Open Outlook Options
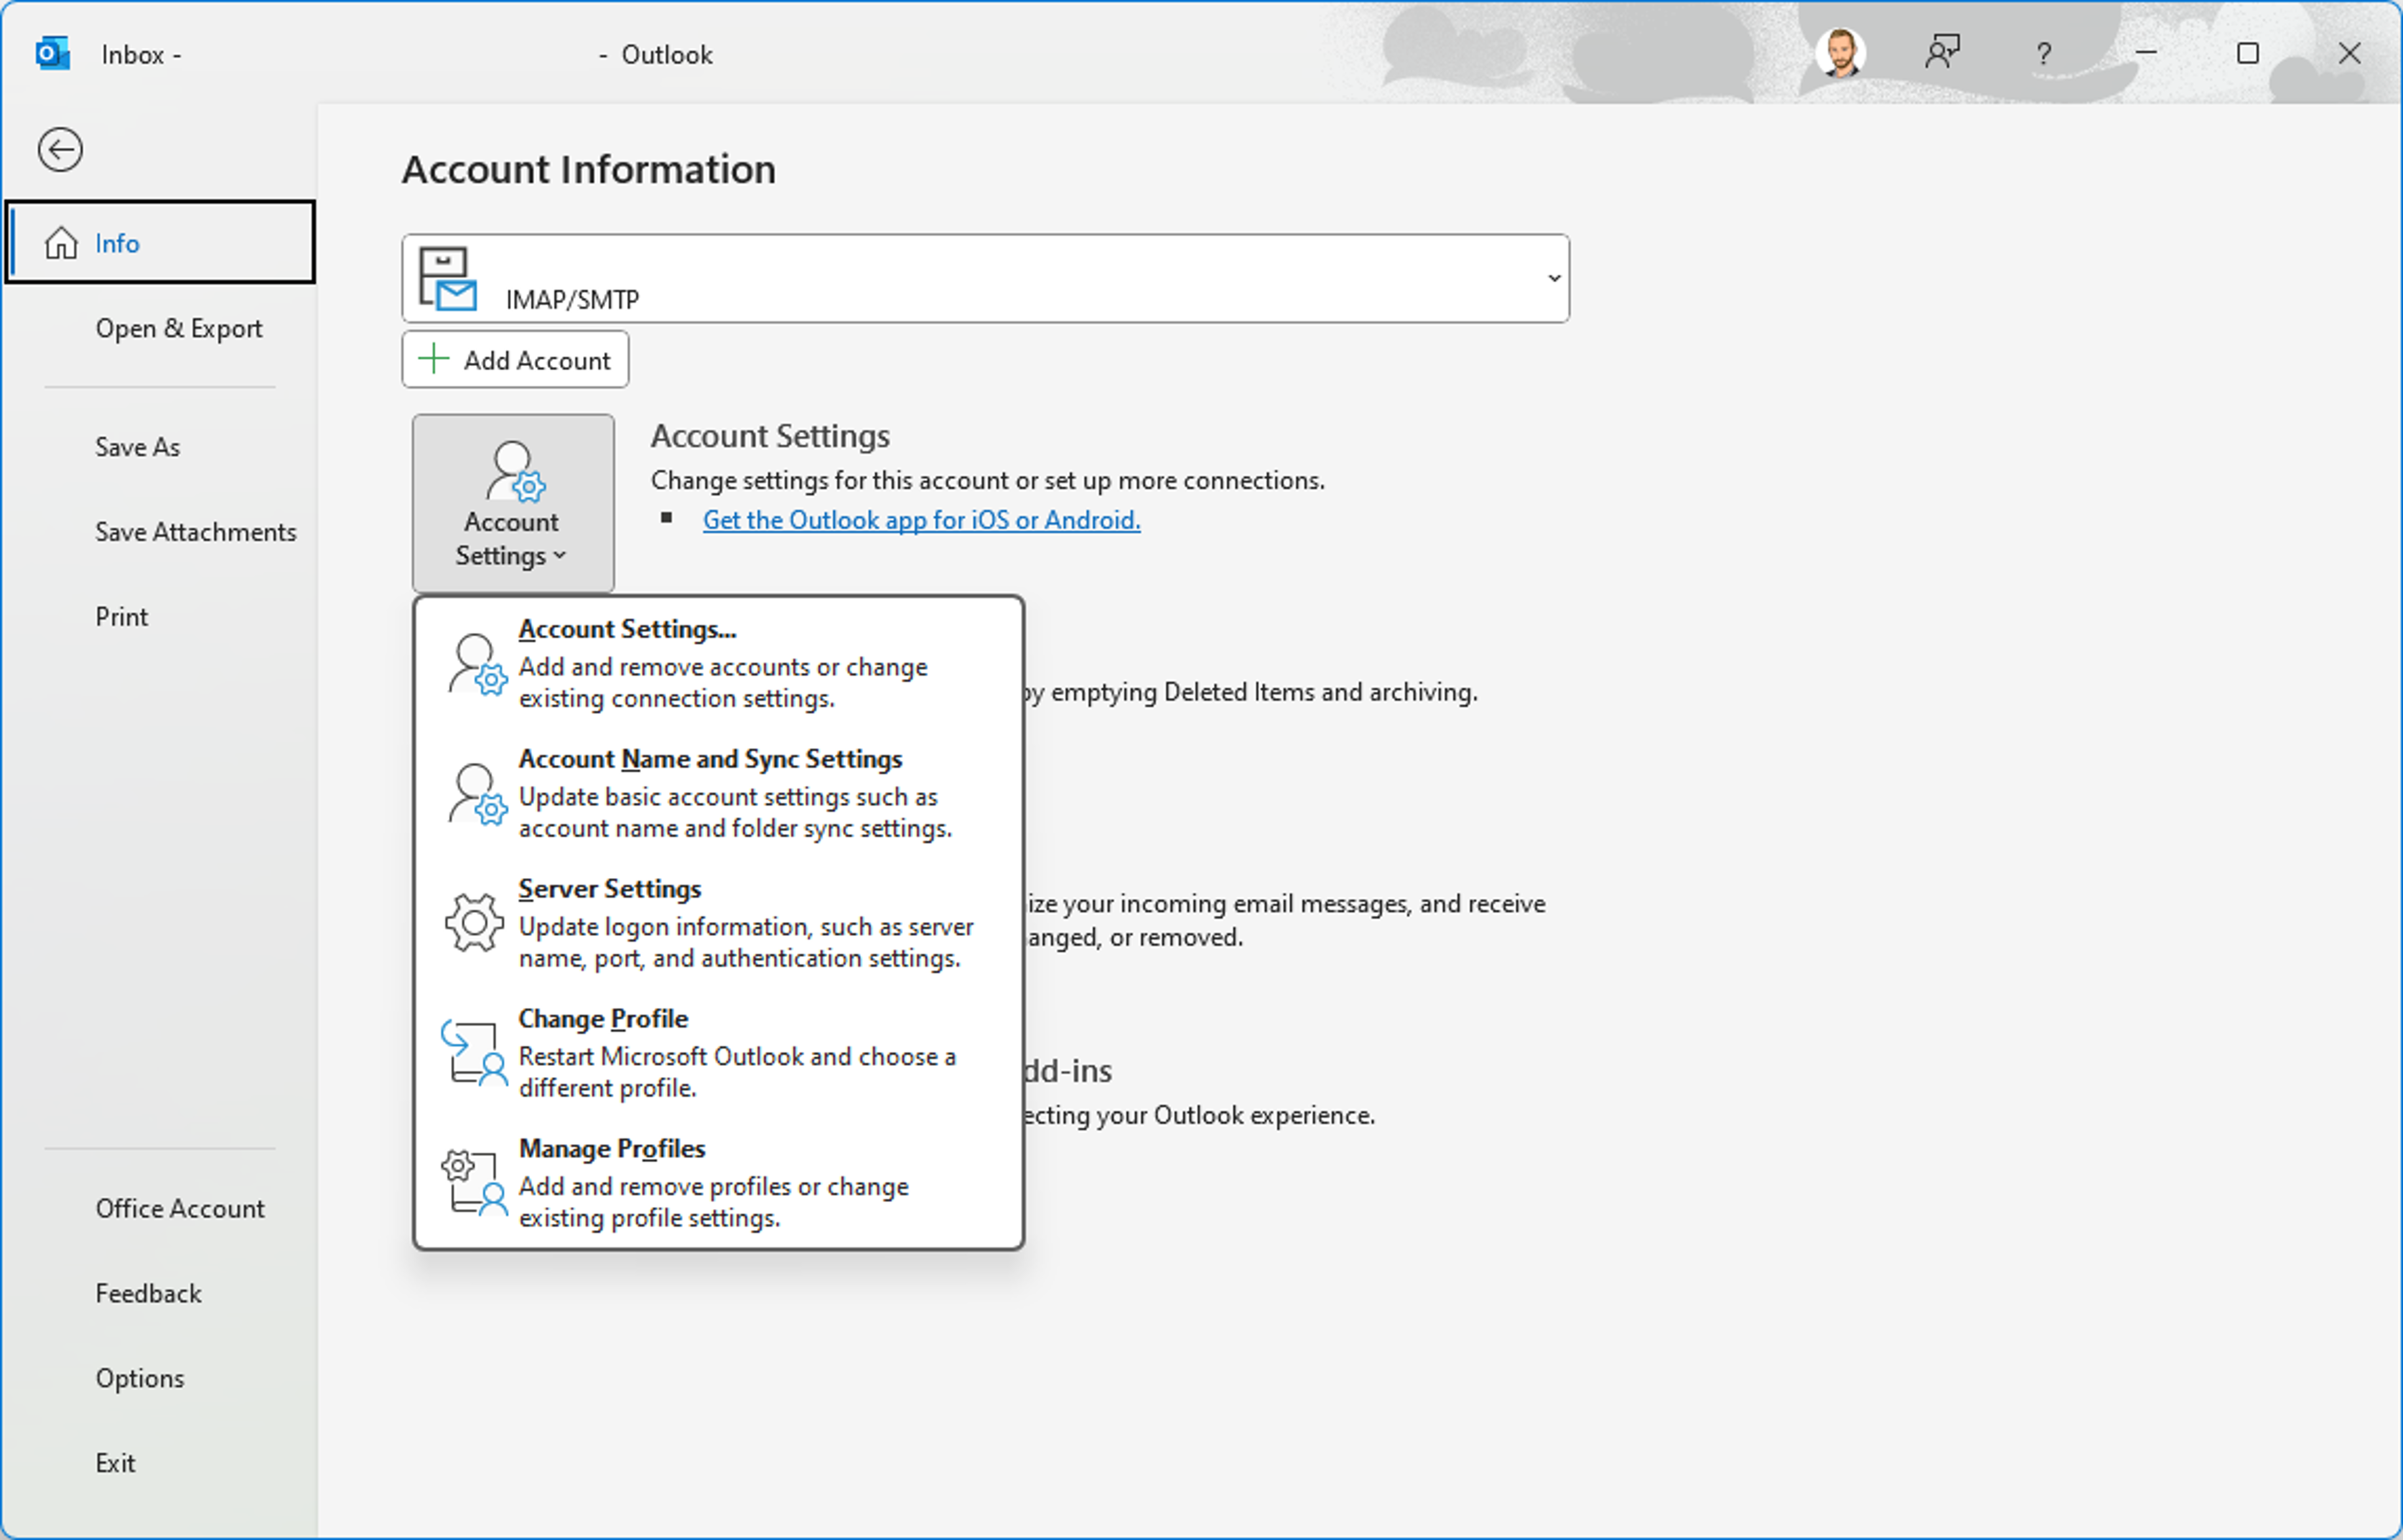 140,1378
